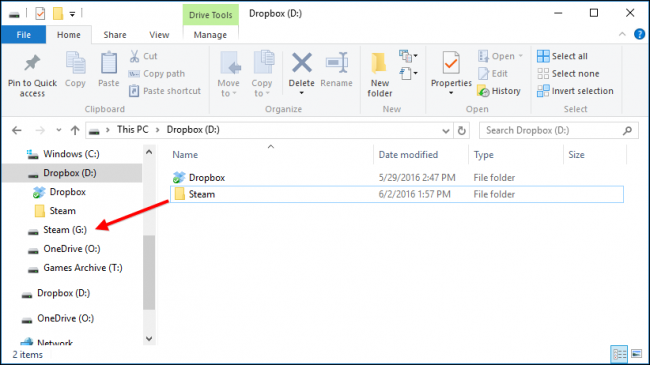Open the Delete options dropdown arrow
Image resolution: width=650 pixels, height=365 pixels.
coord(302,93)
